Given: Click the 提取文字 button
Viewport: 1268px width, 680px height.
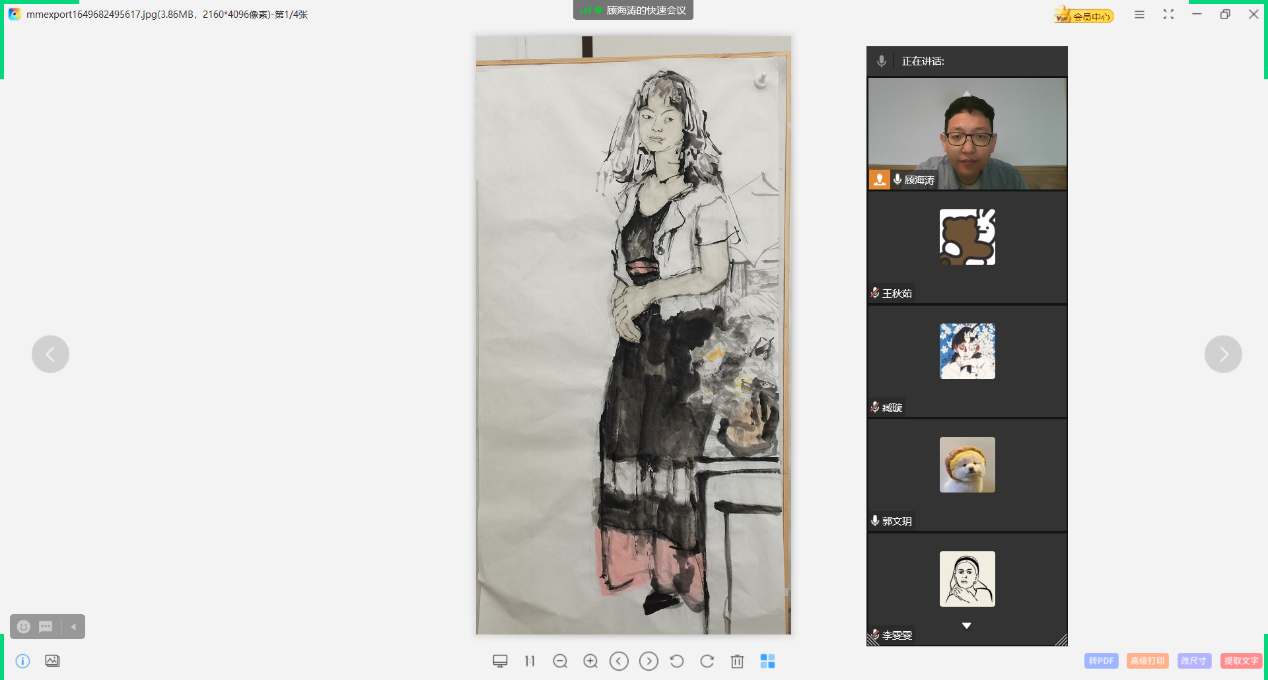Looking at the screenshot, I should click(1241, 661).
